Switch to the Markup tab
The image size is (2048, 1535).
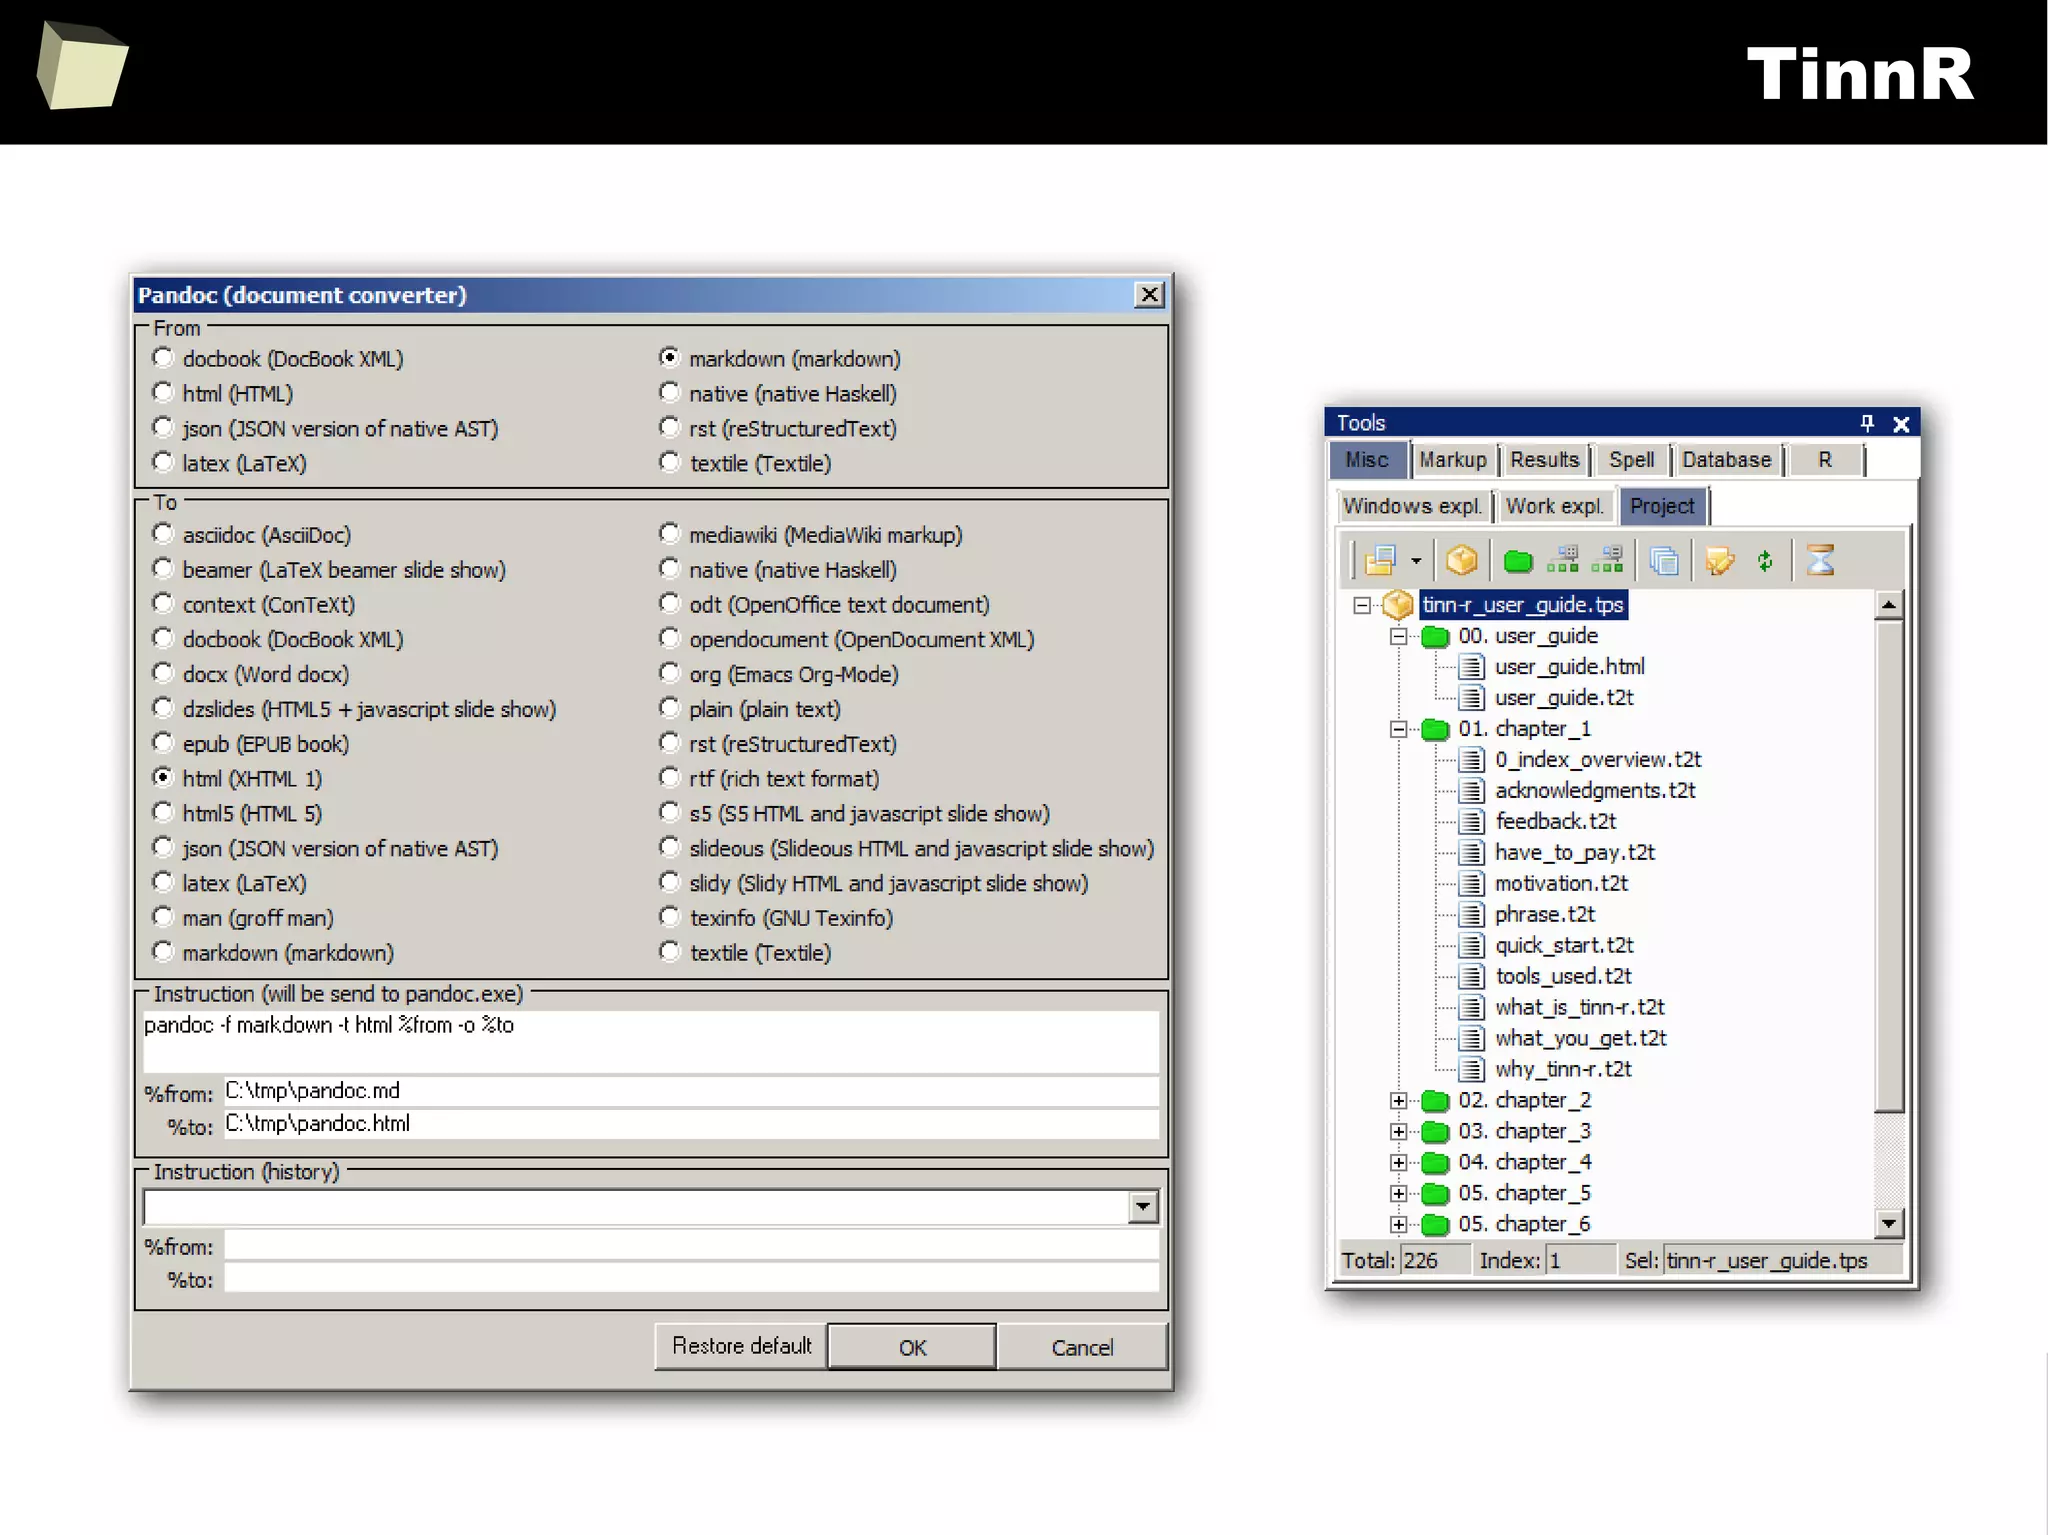(x=1452, y=460)
